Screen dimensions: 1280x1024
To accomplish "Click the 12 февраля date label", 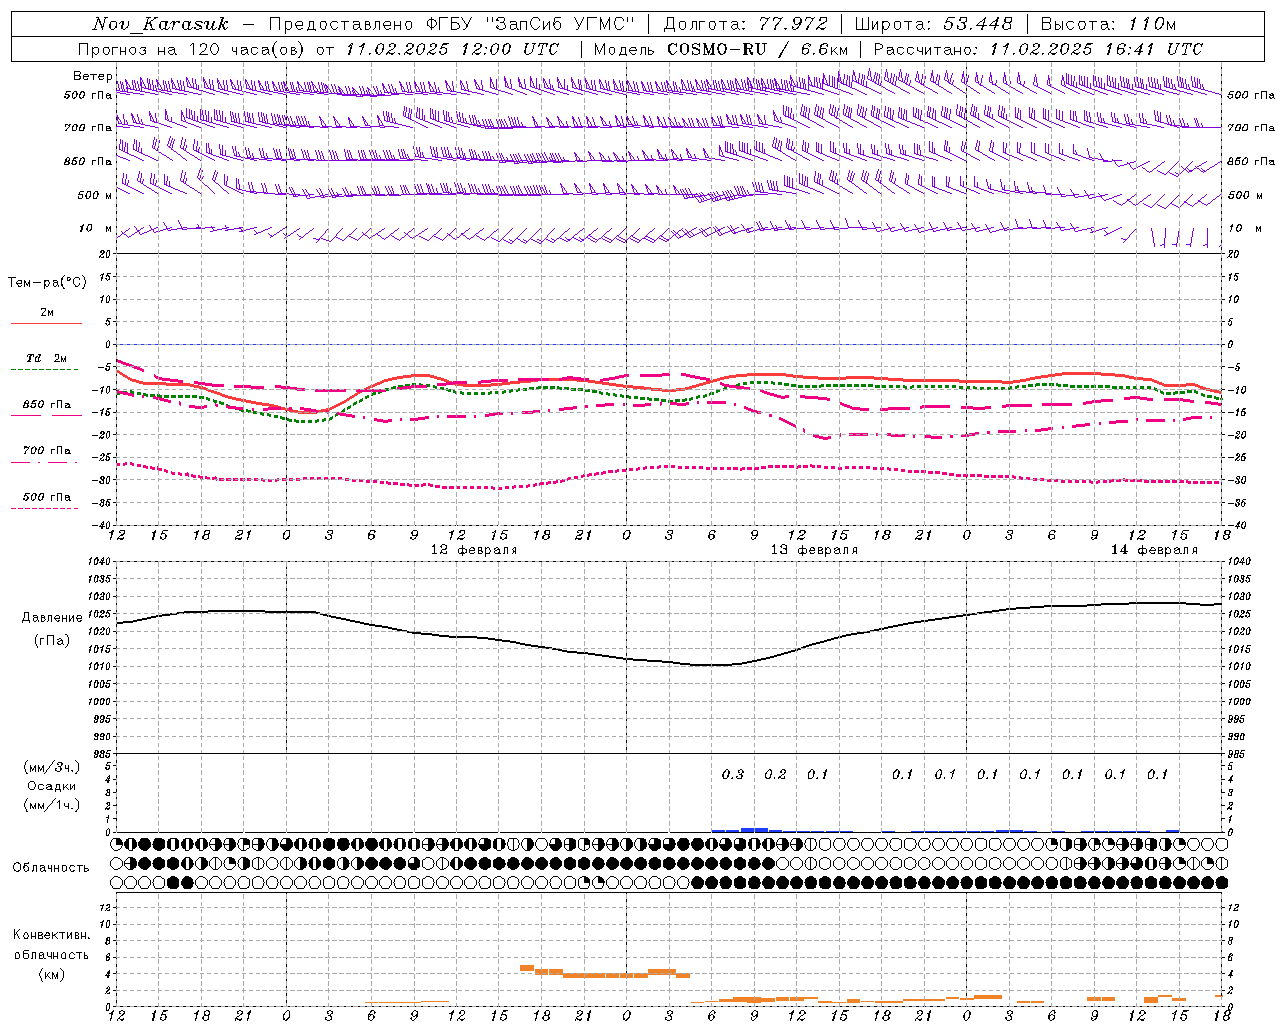I will pyautogui.click(x=474, y=550).
